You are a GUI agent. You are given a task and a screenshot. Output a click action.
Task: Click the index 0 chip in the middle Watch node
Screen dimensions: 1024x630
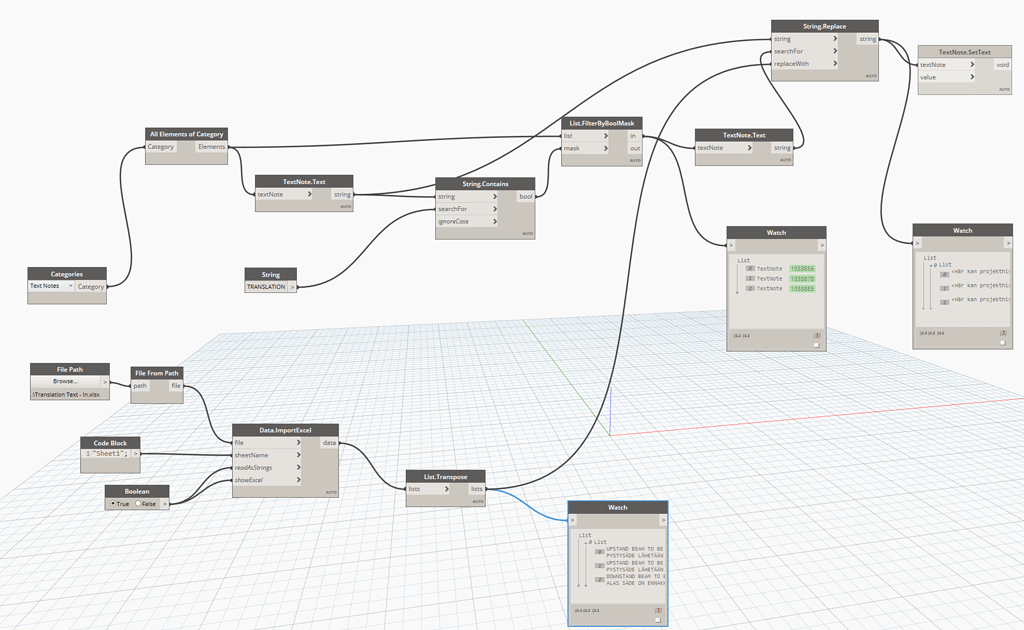click(749, 269)
